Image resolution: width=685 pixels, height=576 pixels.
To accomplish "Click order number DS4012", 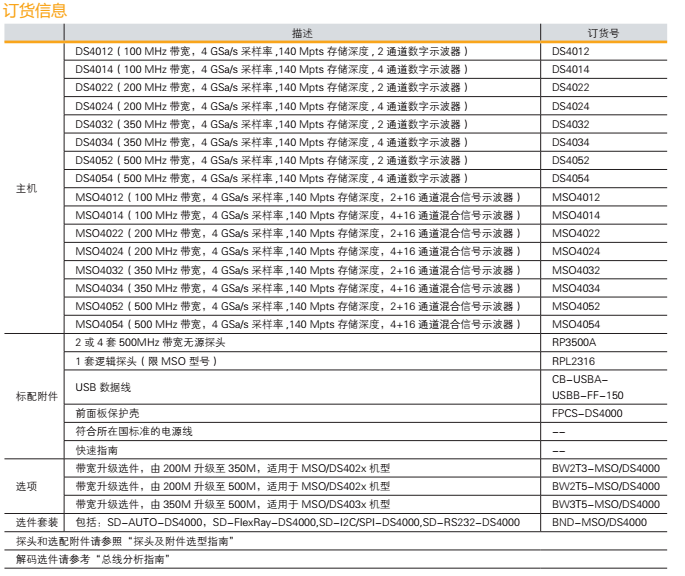I will pyautogui.click(x=571, y=52).
